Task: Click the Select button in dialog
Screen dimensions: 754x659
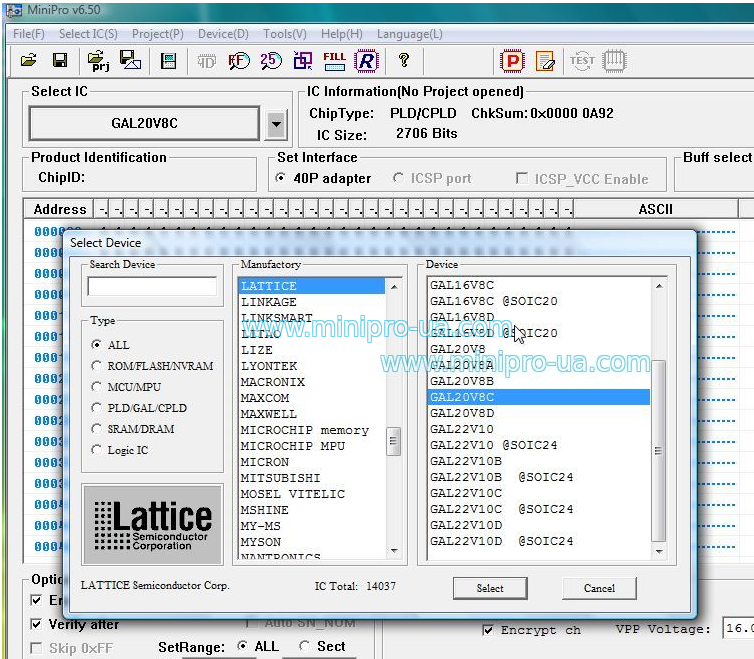Action: click(490, 588)
